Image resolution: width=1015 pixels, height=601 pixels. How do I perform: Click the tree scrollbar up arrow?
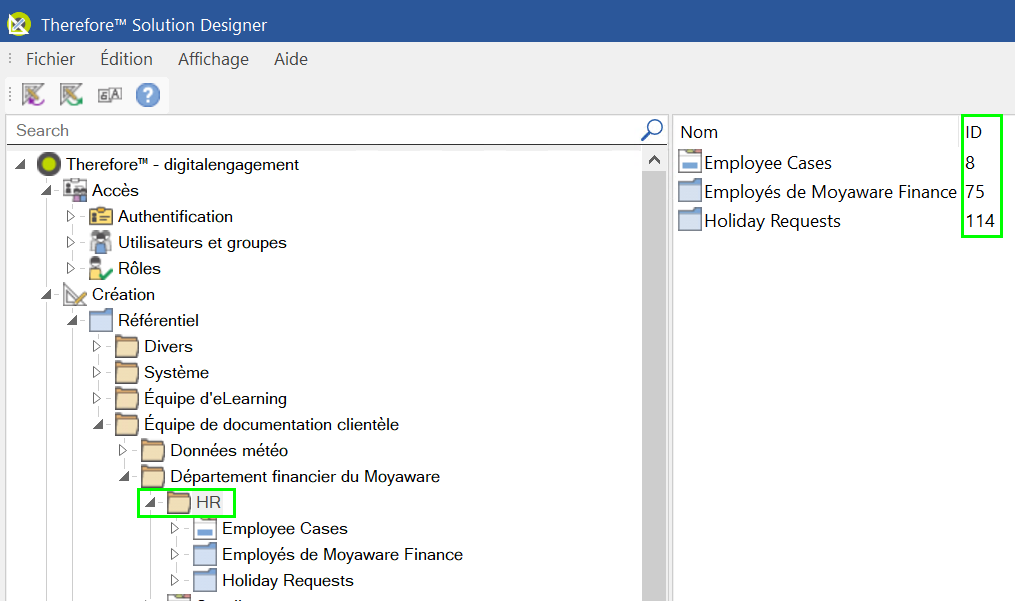654,160
